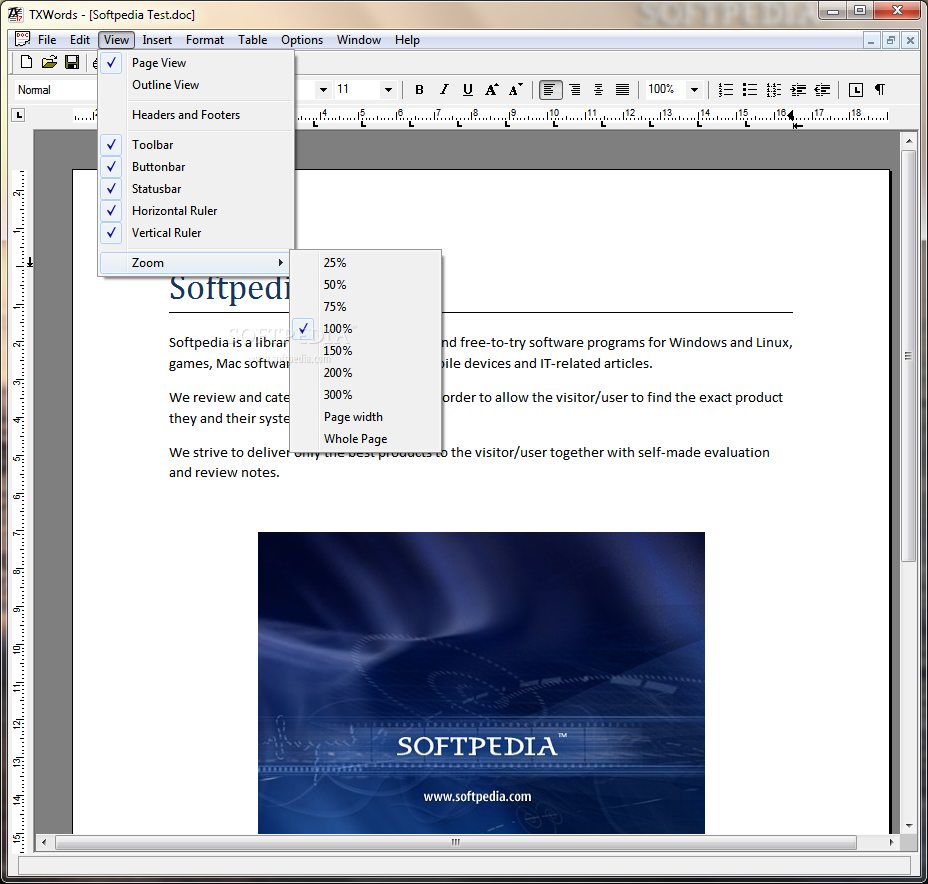Open the Window menu
Image resolution: width=928 pixels, height=884 pixels.
[x=359, y=40]
